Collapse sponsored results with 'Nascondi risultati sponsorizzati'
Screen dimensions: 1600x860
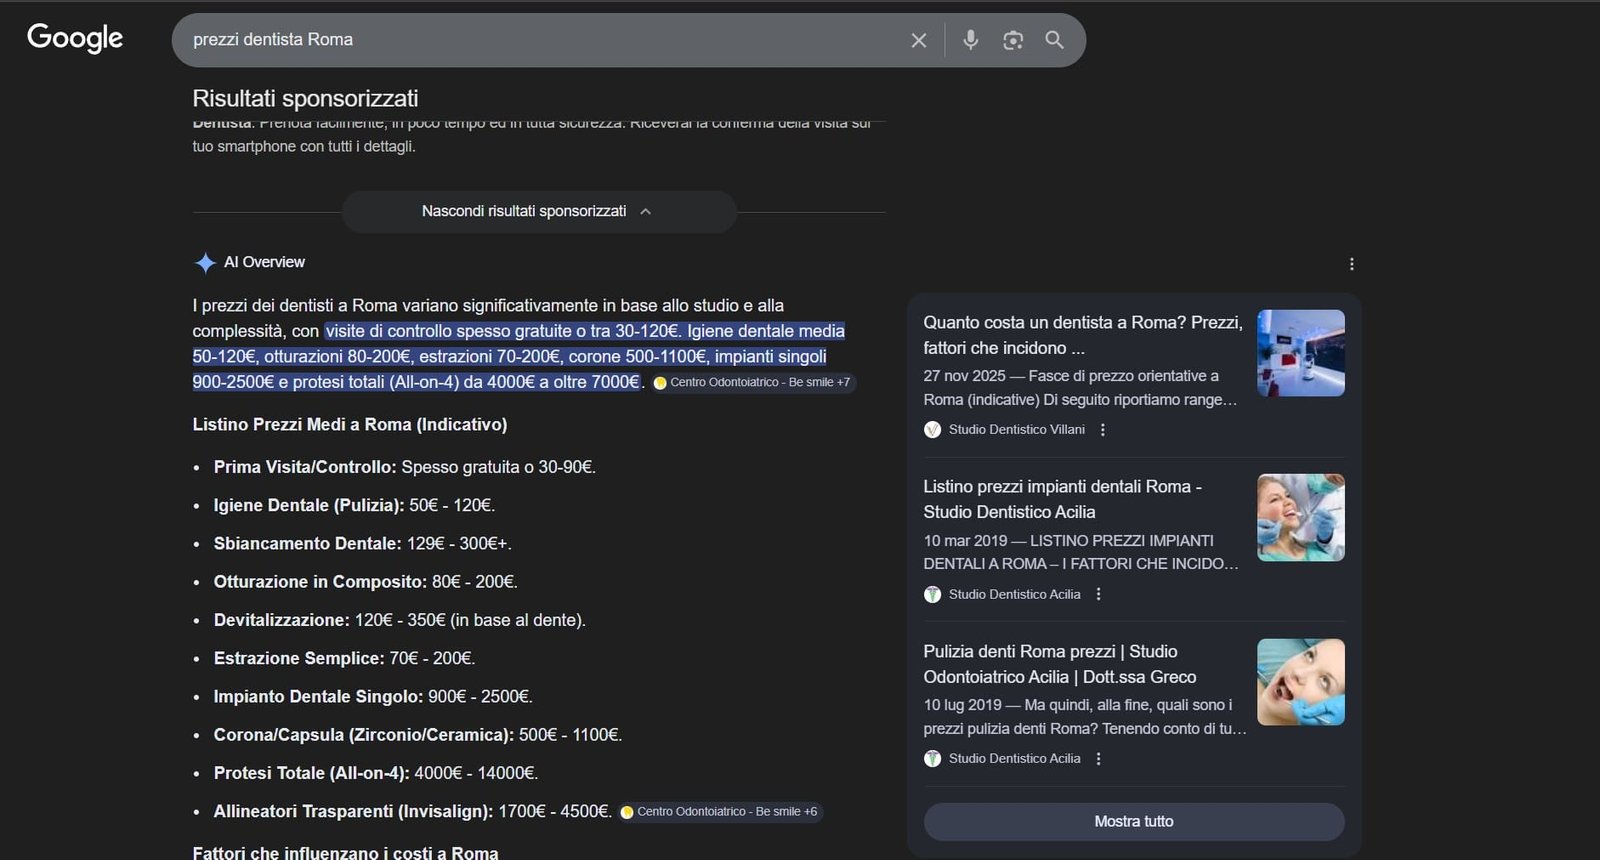pos(539,211)
